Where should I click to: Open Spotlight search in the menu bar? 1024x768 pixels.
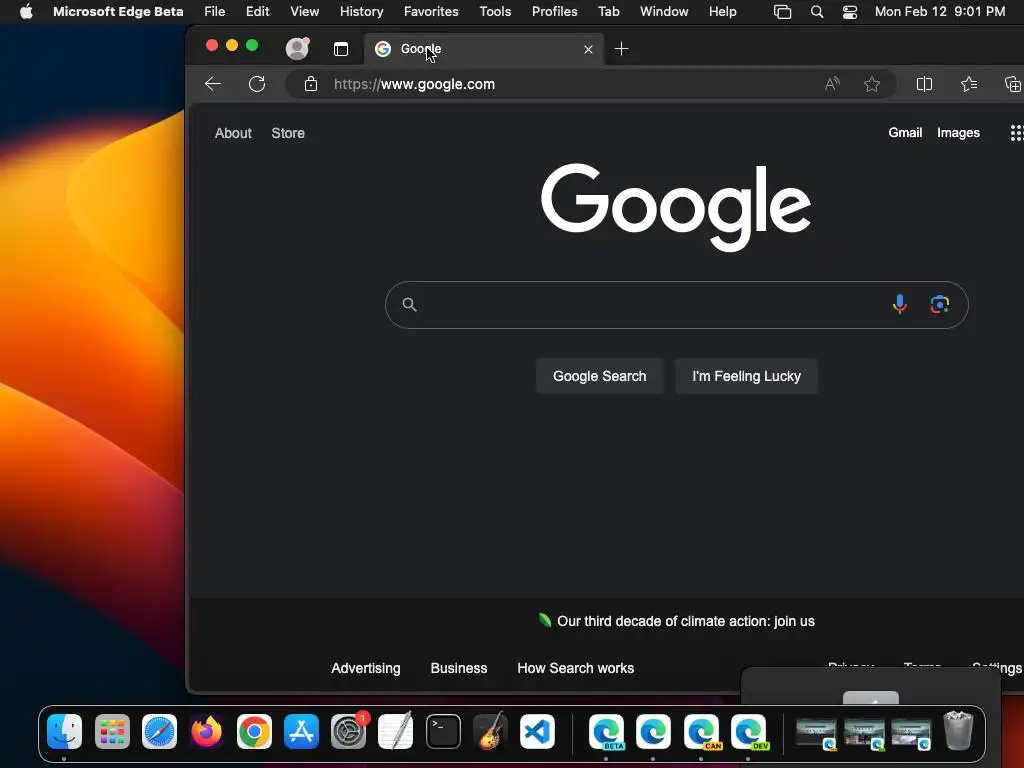(x=816, y=12)
